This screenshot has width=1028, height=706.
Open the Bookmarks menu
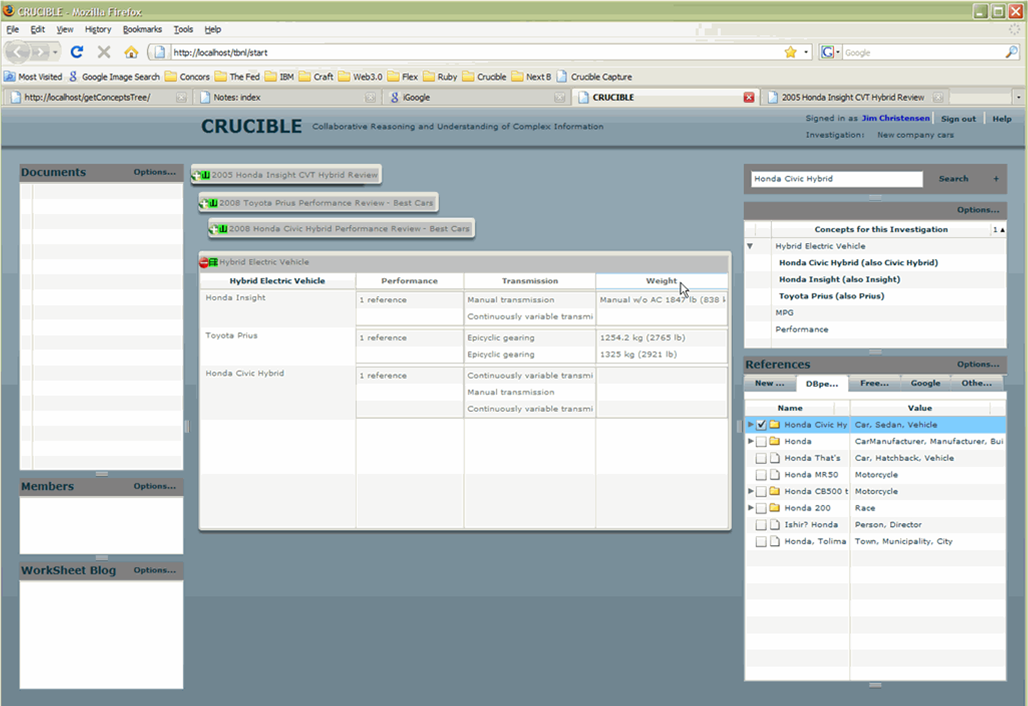click(142, 29)
